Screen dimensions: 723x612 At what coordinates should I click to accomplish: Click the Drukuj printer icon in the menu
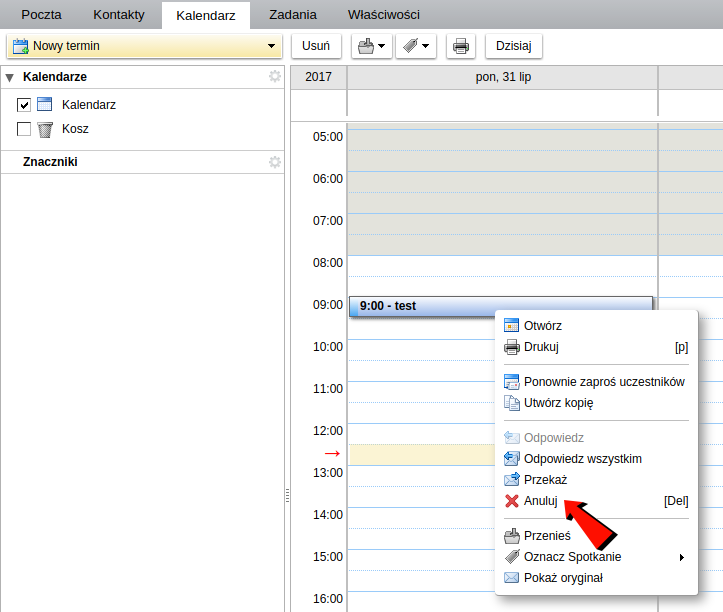(x=512, y=347)
